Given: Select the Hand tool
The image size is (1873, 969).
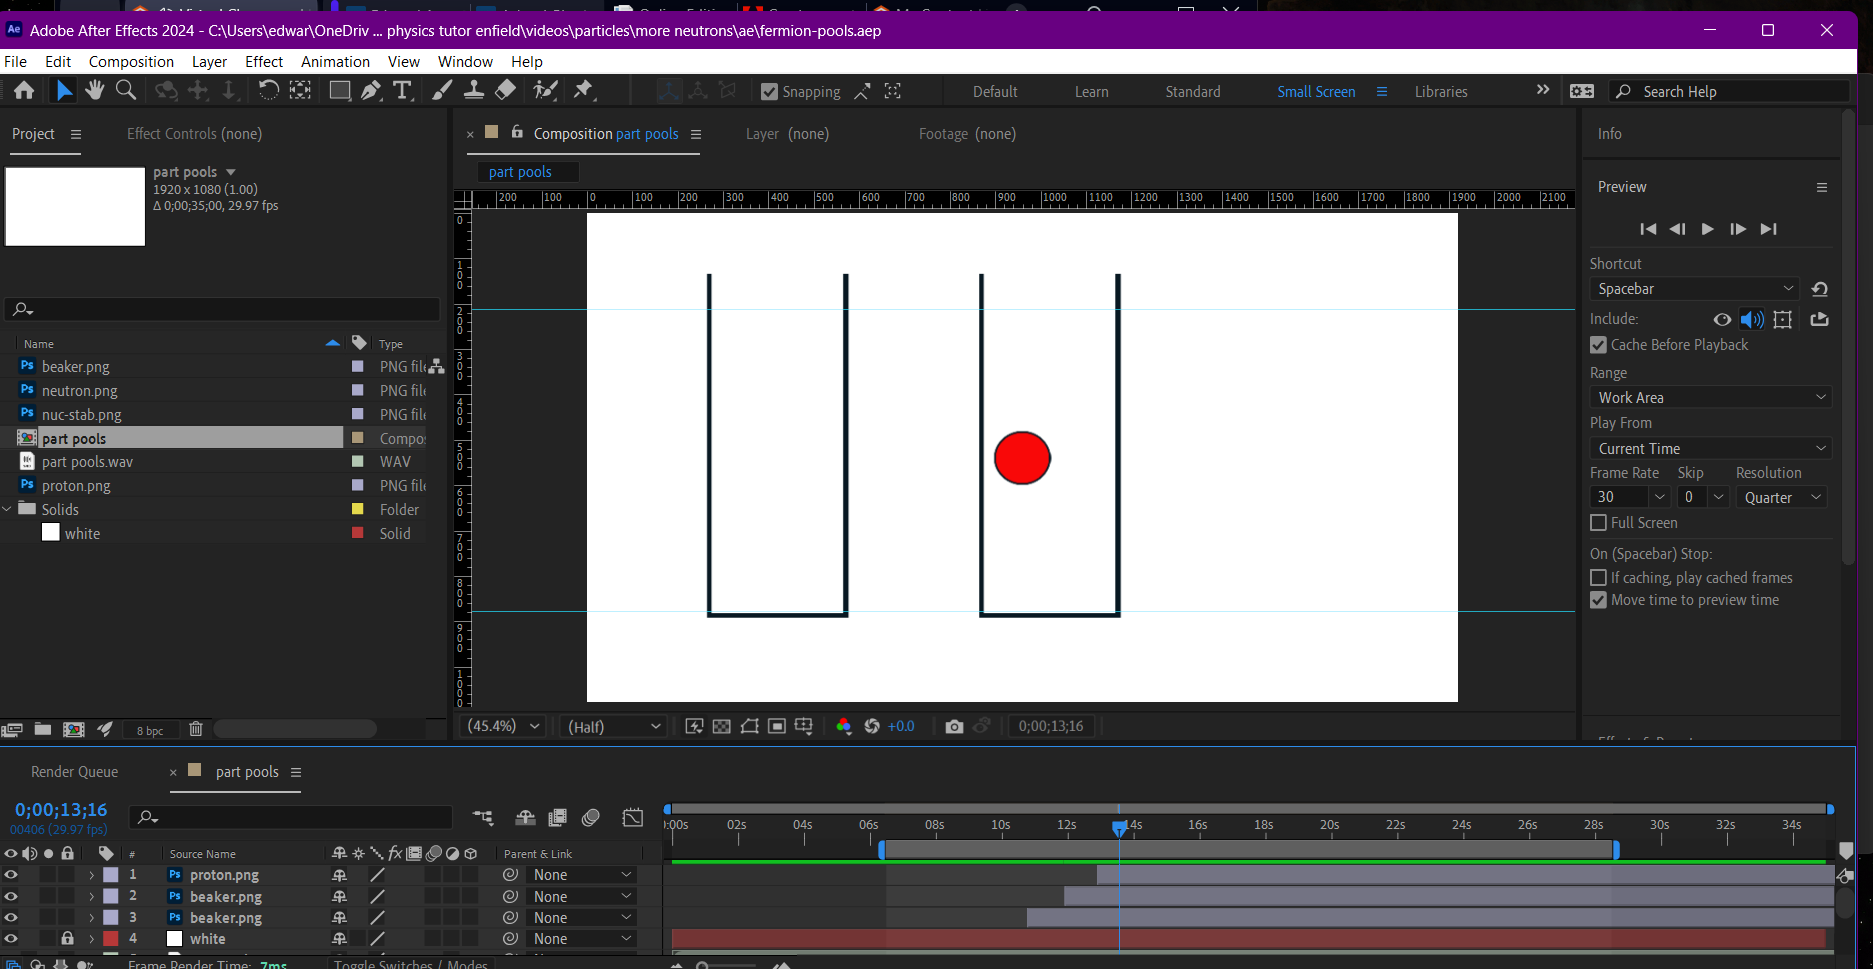Looking at the screenshot, I should click(x=95, y=91).
